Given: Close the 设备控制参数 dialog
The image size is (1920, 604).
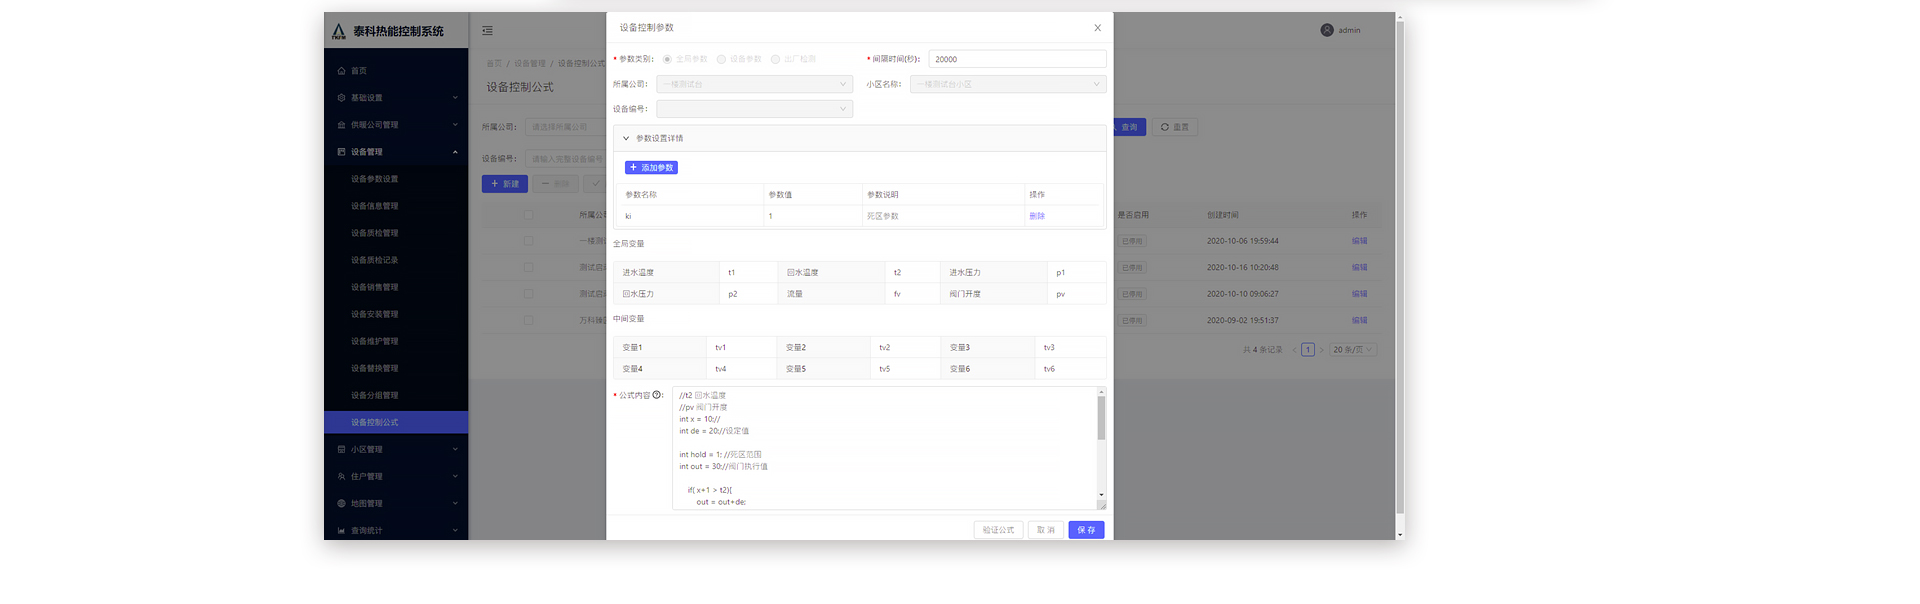Looking at the screenshot, I should point(1097,28).
